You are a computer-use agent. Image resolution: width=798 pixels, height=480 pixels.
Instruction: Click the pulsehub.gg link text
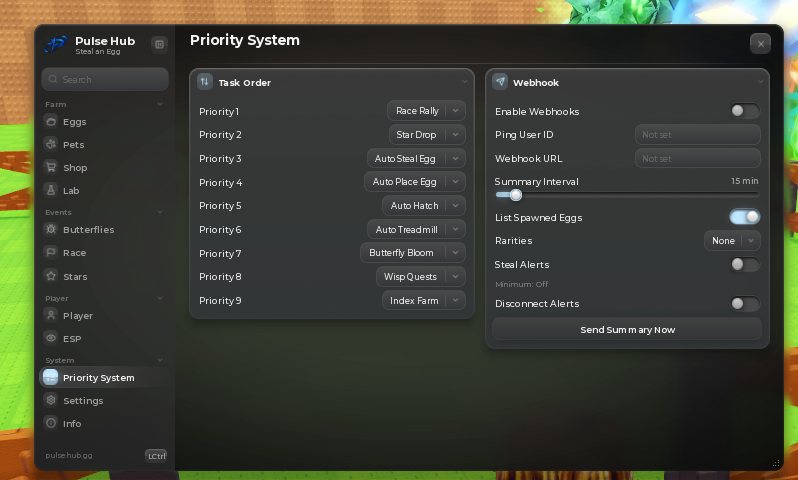coord(69,455)
